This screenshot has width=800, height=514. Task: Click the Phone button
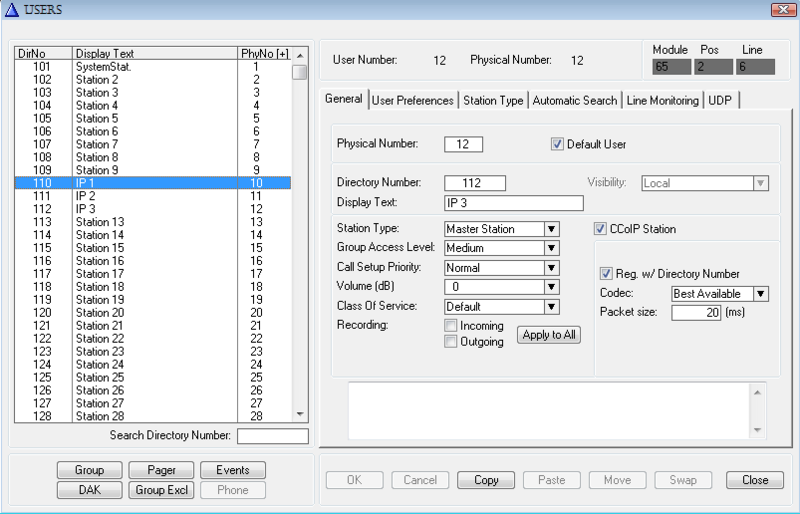(x=233, y=490)
